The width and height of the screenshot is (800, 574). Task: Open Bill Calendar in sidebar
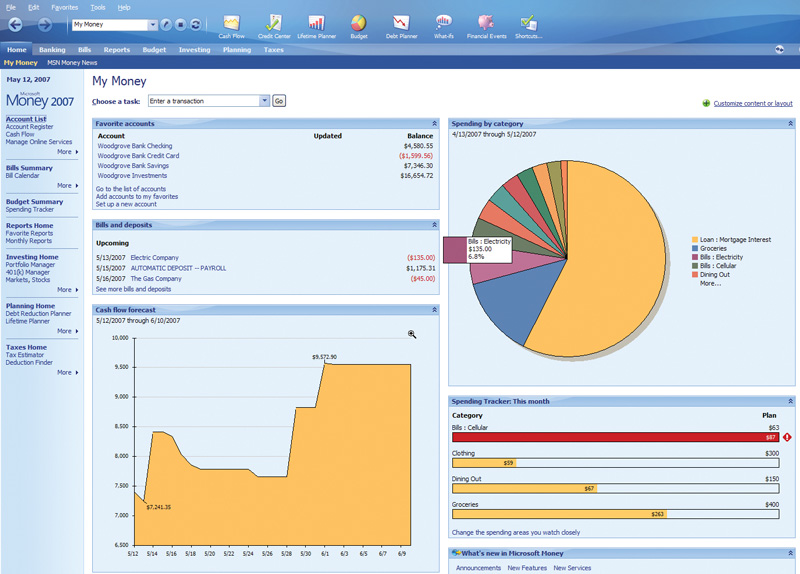[x=22, y=175]
